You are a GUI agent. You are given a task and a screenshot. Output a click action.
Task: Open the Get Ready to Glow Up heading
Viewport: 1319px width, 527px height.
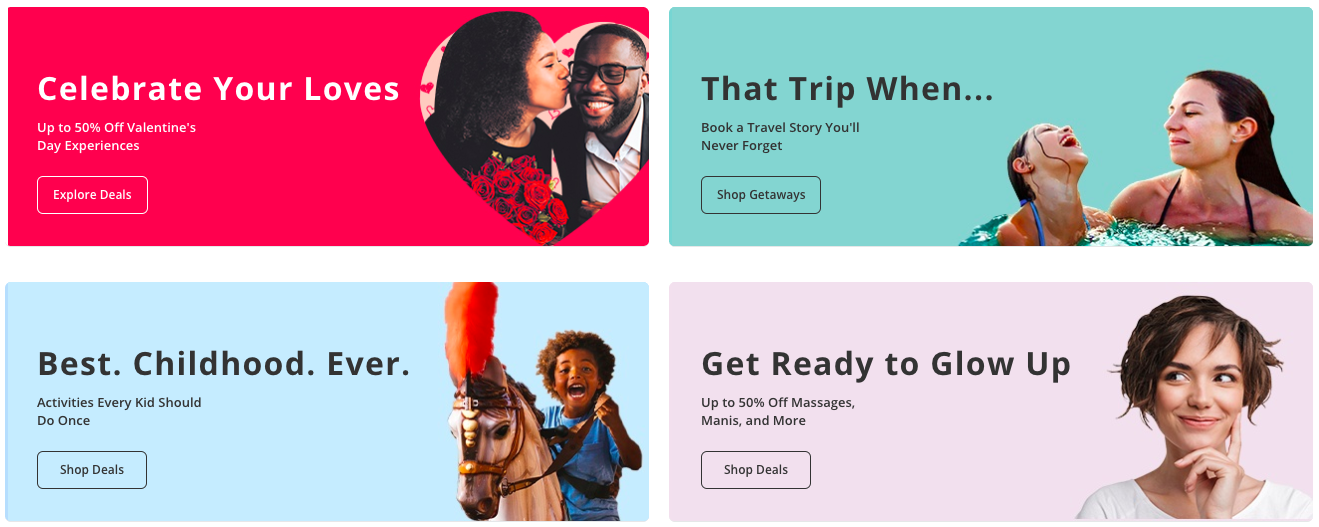coord(886,363)
